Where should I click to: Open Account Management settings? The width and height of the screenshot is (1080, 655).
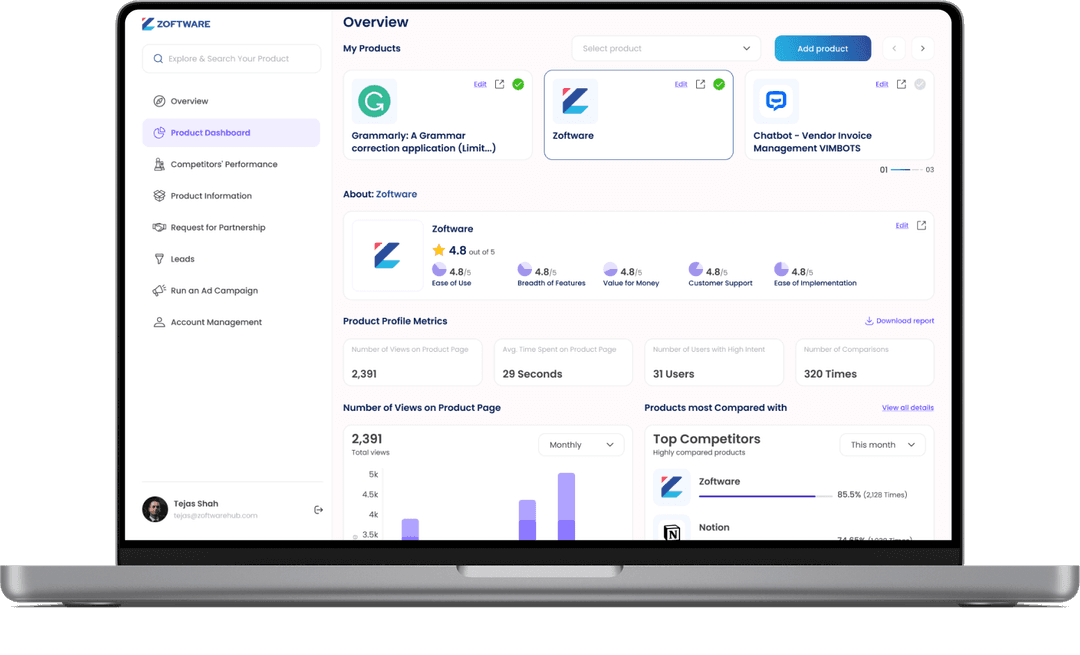point(231,322)
